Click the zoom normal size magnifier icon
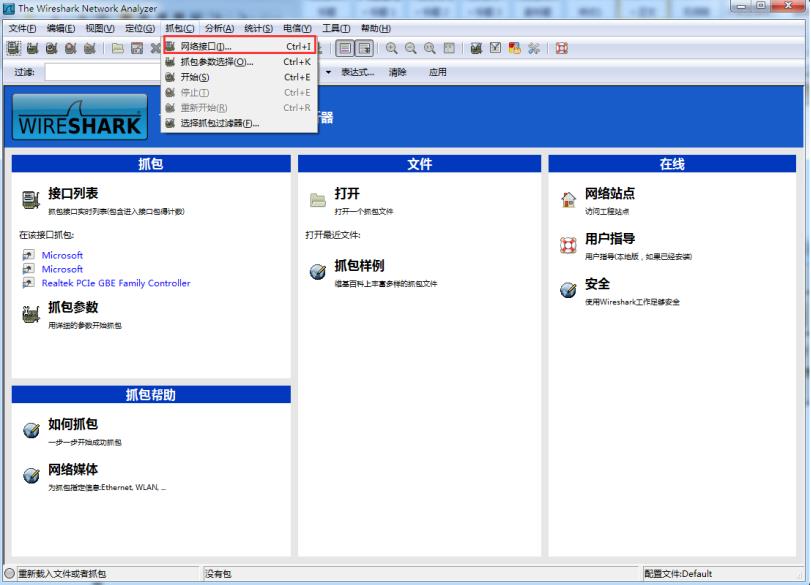This screenshot has height=585, width=811. pos(430,49)
